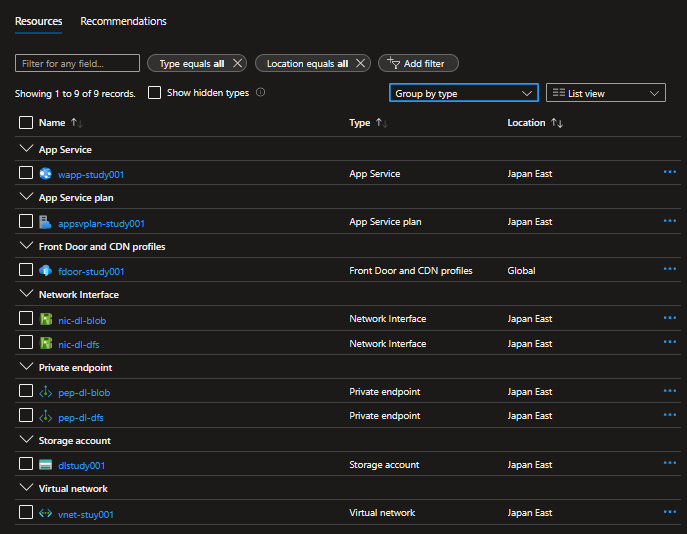
Task: Sort by the Type column arrows
Action: click(x=382, y=123)
